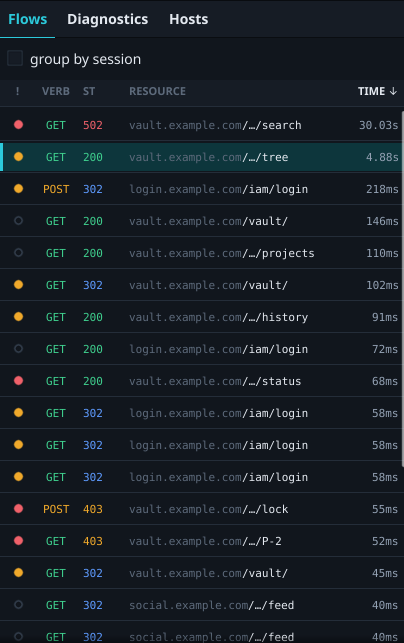Select the 218ms login.example.com/iam/login resource
Screen dimensions: 404x643
pos(219,189)
